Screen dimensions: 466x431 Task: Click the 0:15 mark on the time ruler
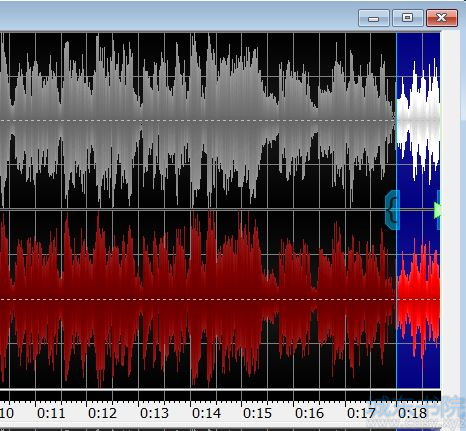(x=257, y=413)
